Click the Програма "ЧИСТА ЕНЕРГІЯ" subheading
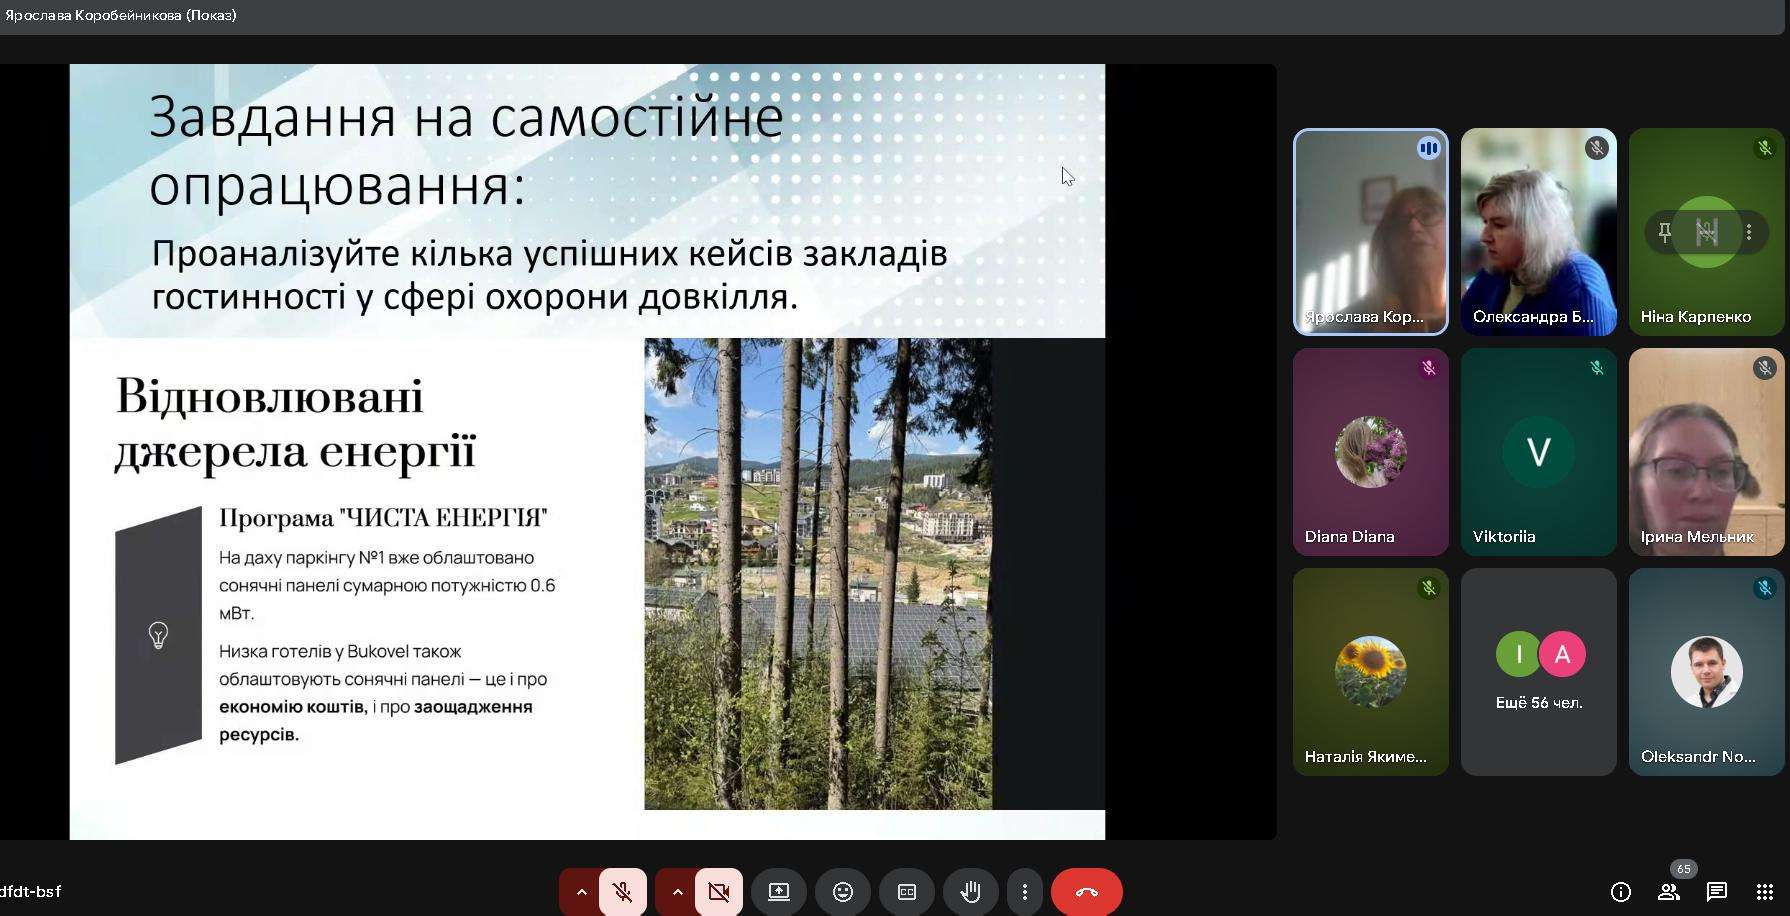 (383, 518)
